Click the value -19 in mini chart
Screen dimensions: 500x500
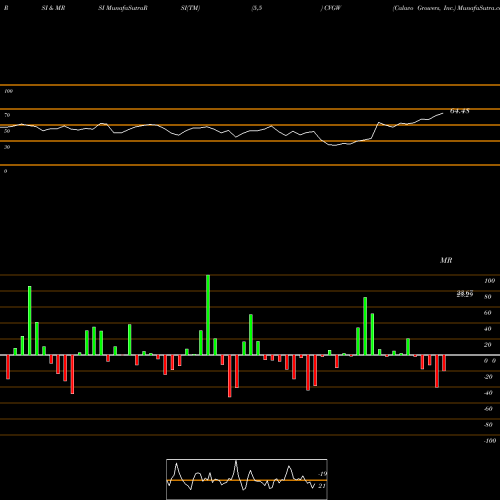coord(322,474)
